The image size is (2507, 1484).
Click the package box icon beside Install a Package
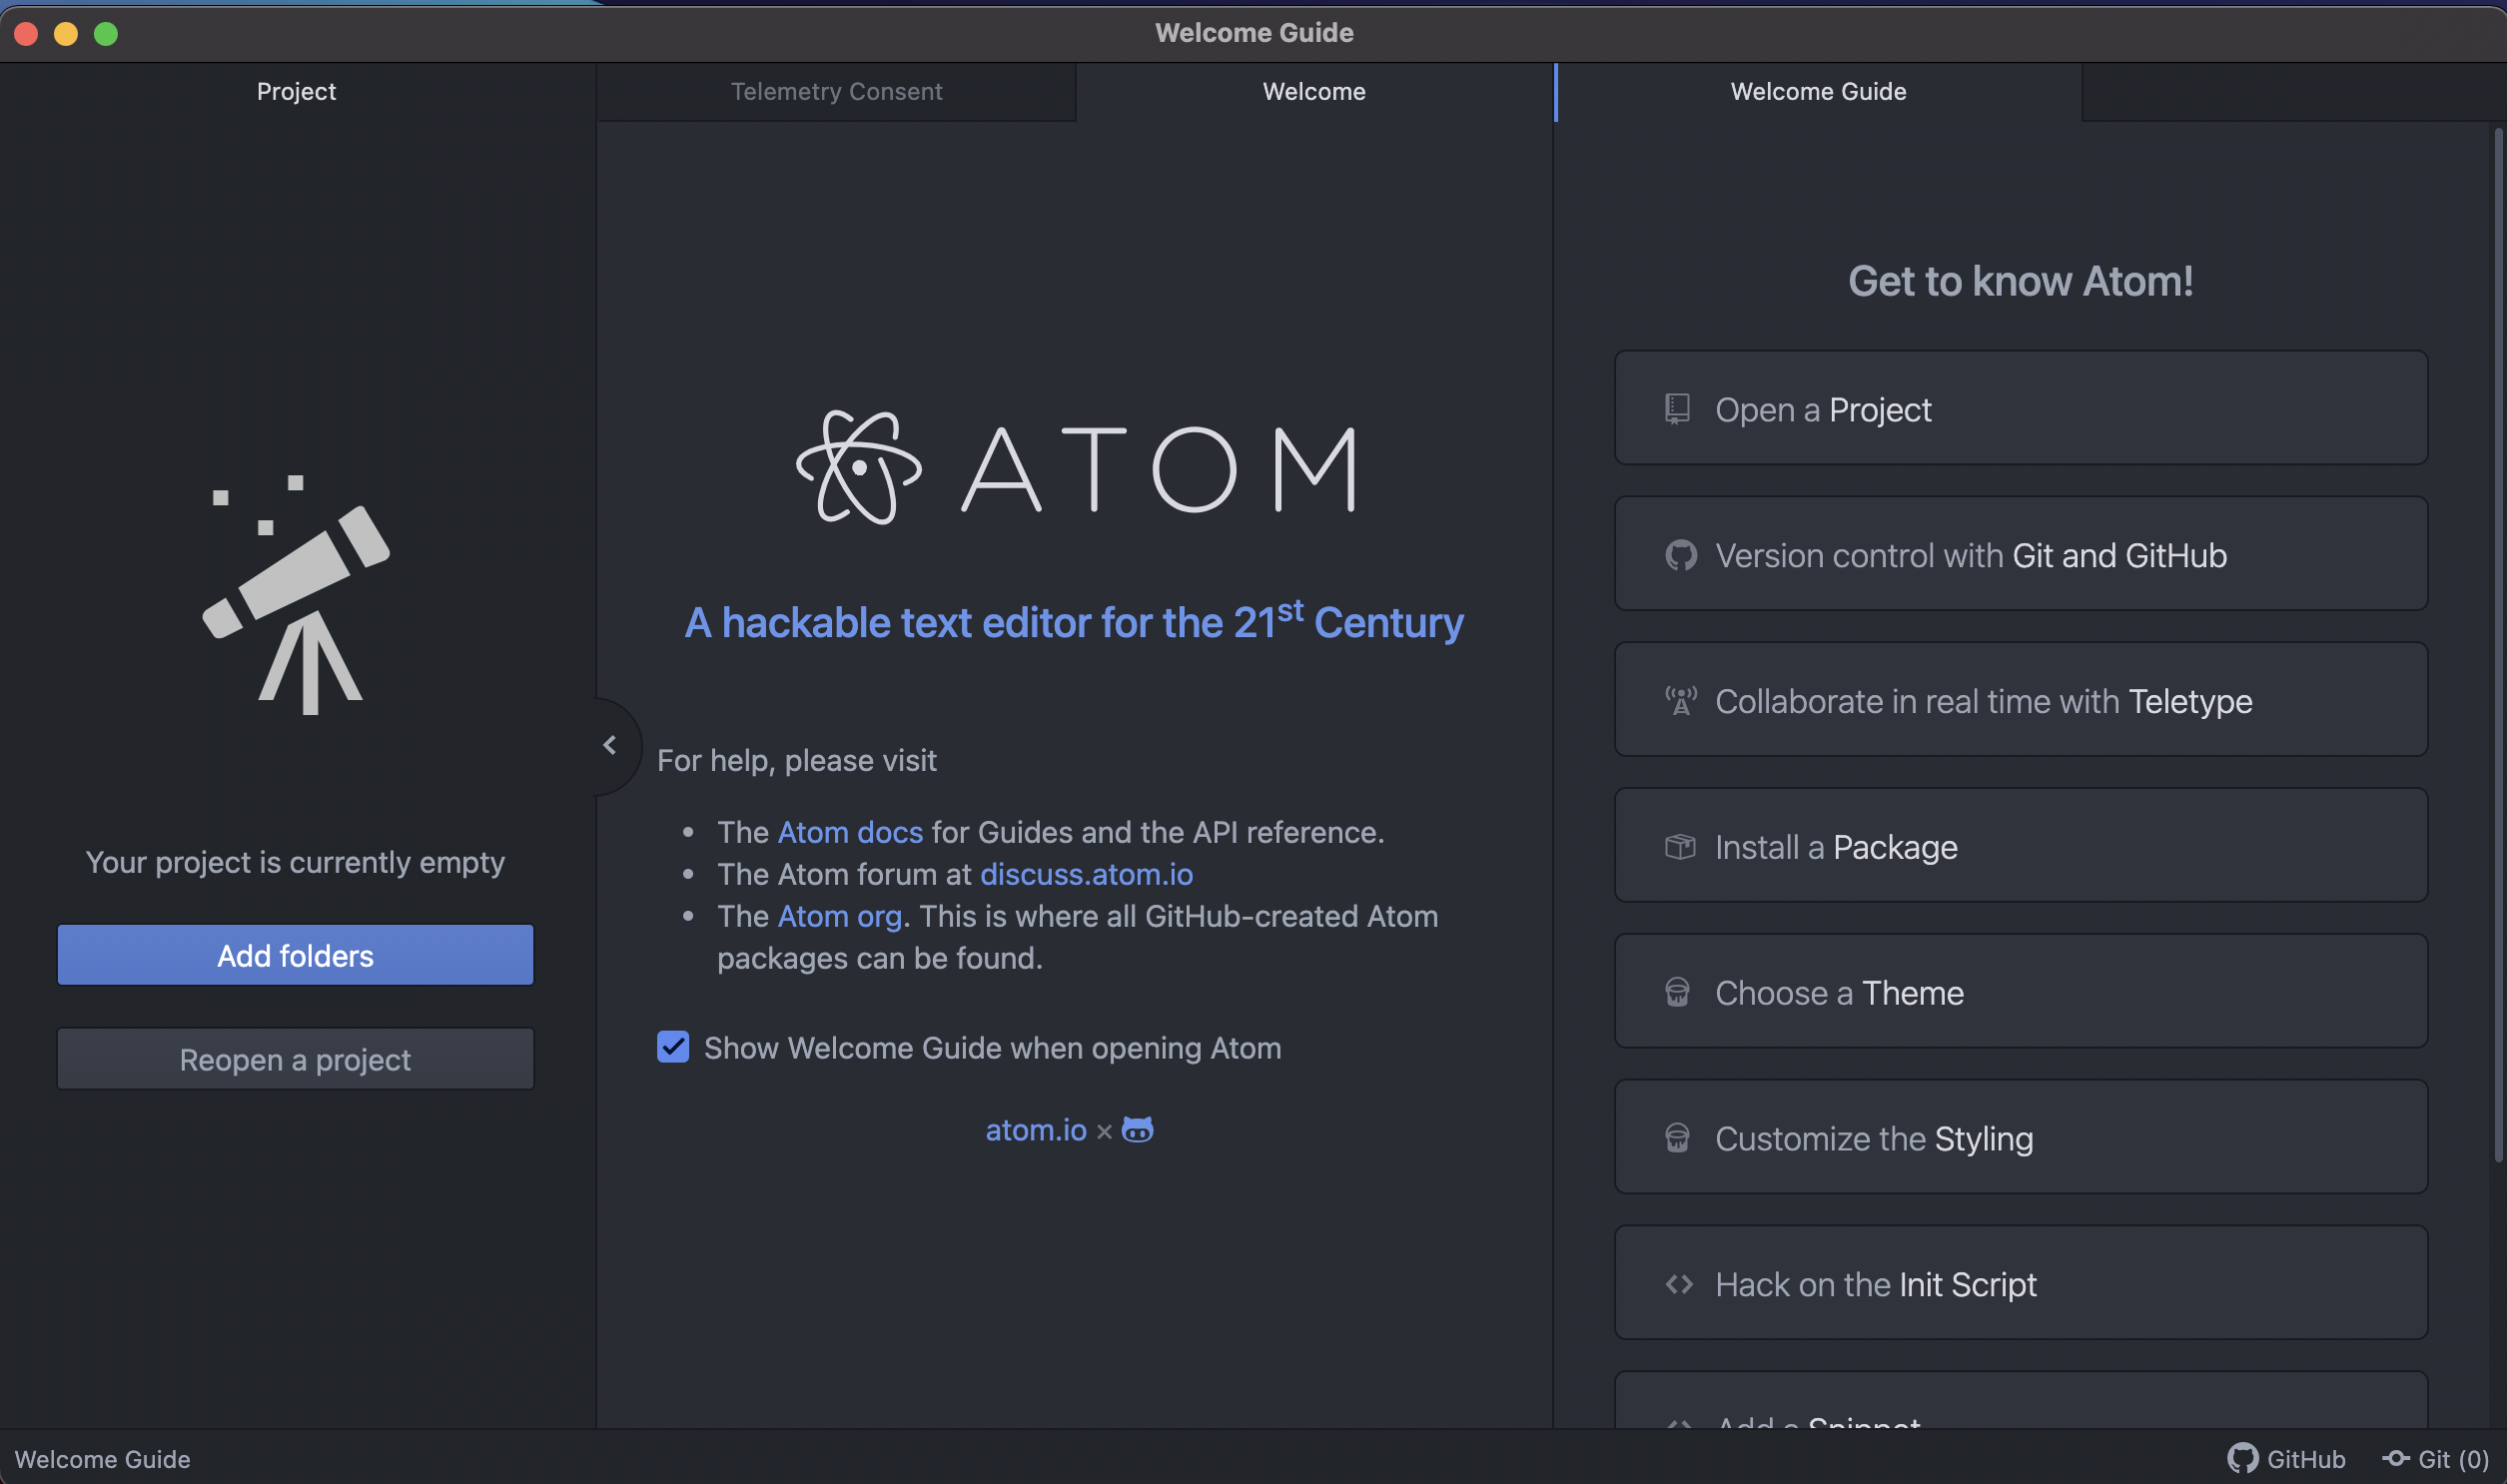[x=1679, y=847]
